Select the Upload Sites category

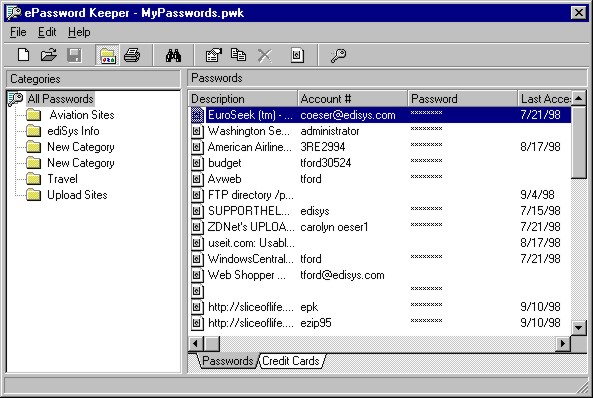coord(77,195)
